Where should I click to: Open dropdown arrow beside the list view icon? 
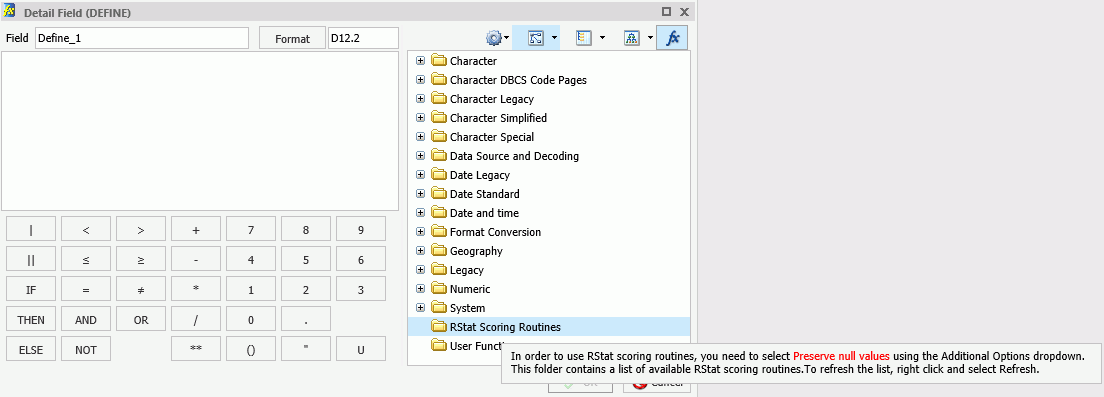[x=602, y=39]
